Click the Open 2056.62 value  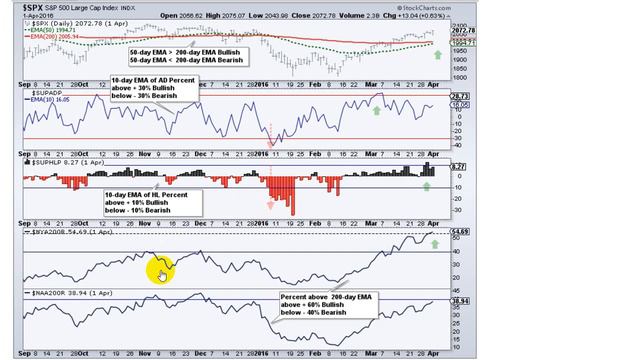(181, 16)
